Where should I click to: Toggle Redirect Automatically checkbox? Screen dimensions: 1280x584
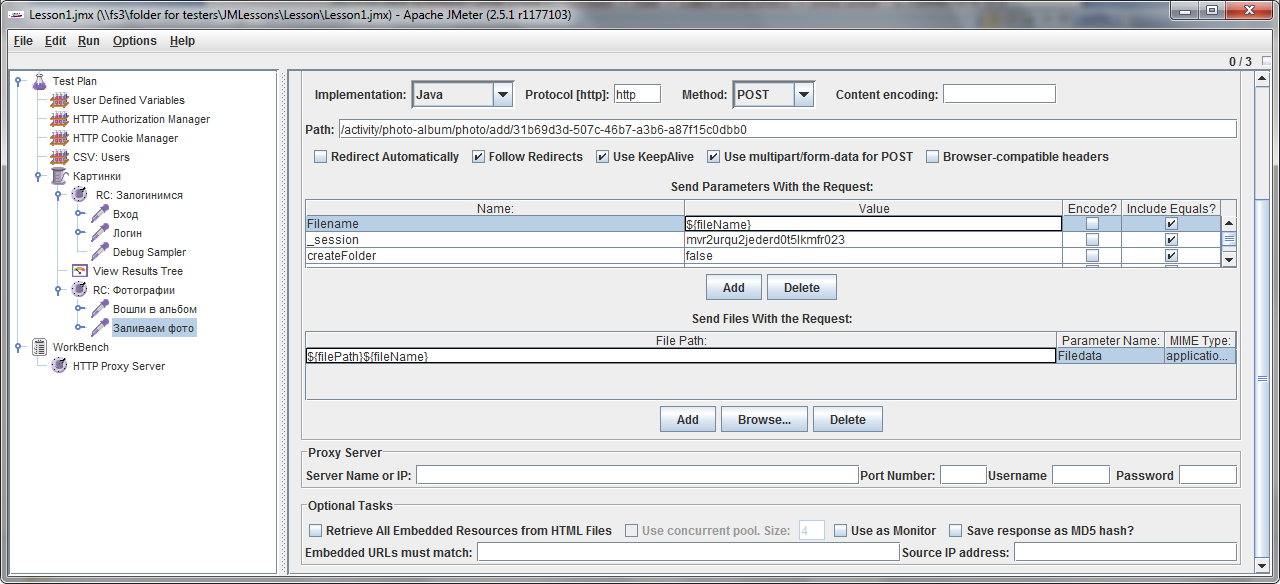[321, 157]
